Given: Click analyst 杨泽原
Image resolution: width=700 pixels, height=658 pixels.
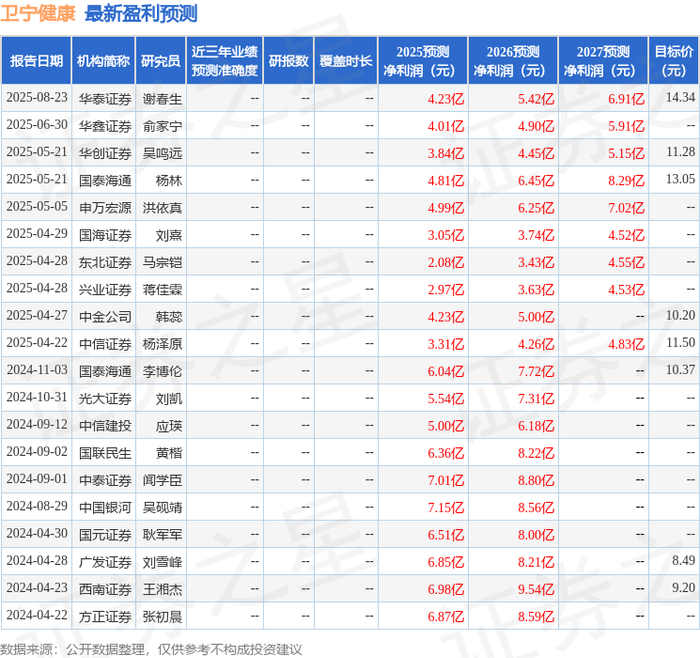Looking at the screenshot, I should click(162, 344).
